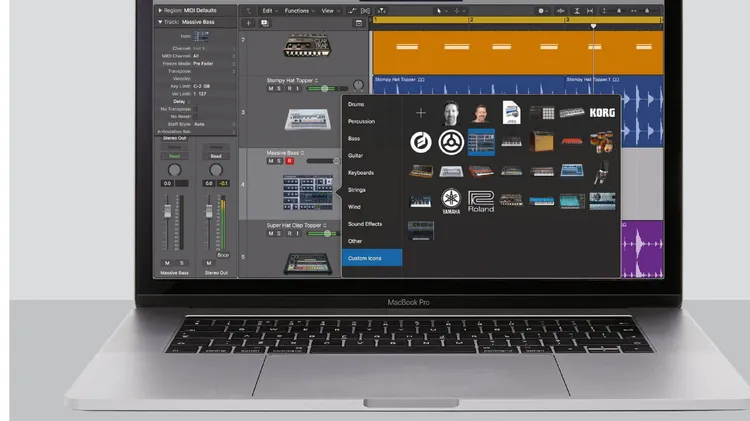Enable the No Transpose checkbox

(x=196, y=109)
